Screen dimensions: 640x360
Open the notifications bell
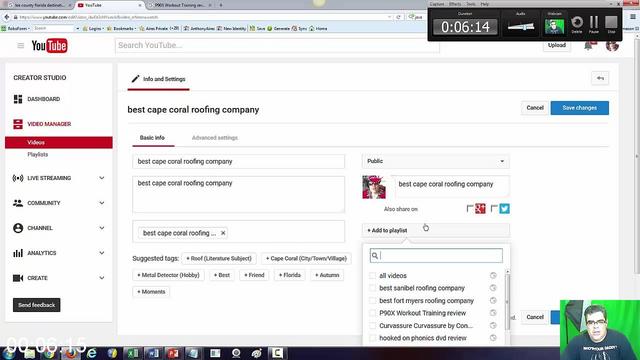(588, 46)
